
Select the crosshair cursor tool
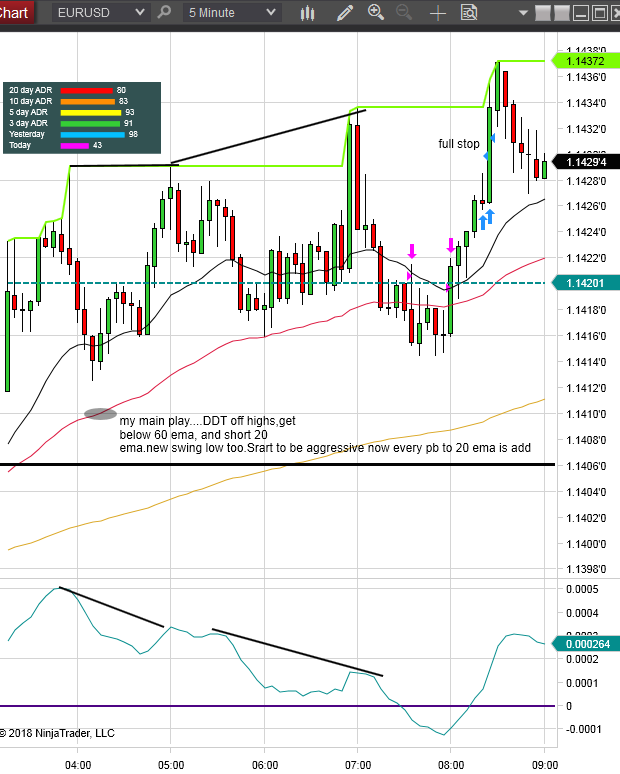[437, 13]
